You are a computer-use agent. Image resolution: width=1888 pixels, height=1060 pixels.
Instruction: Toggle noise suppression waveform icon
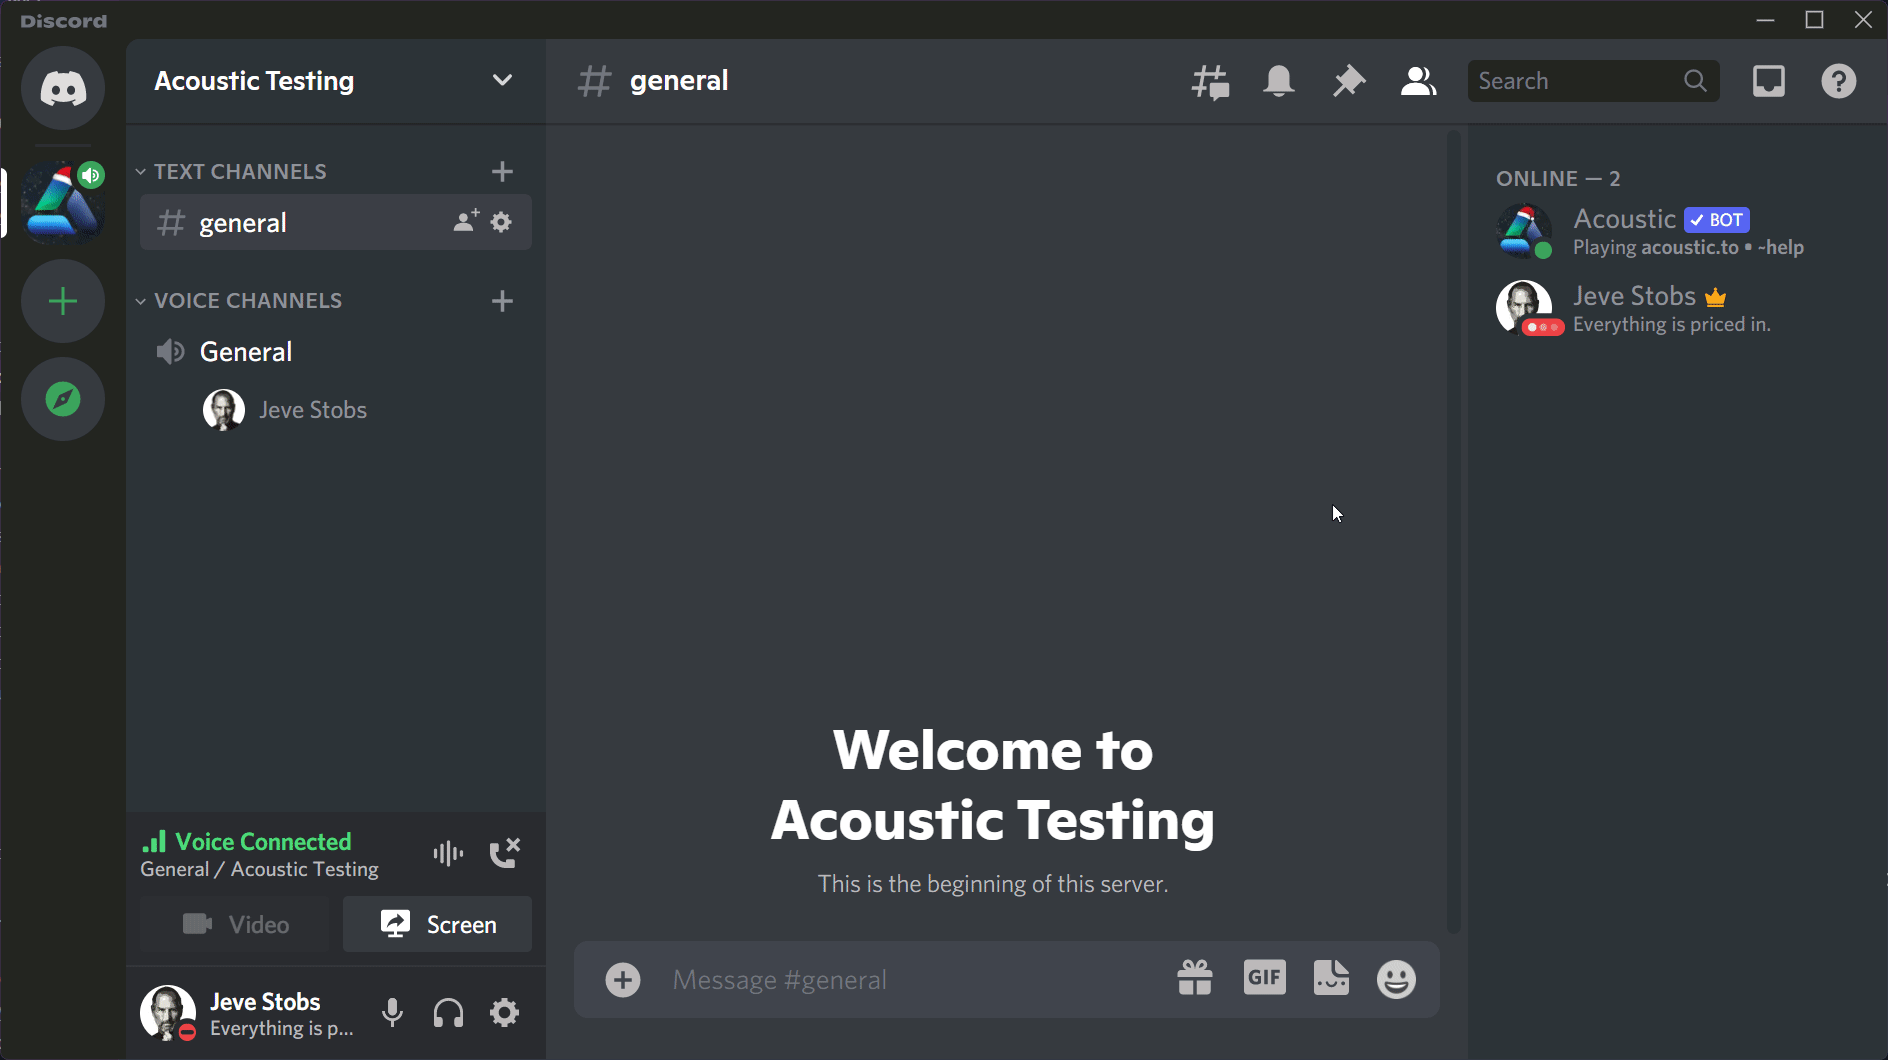point(448,853)
